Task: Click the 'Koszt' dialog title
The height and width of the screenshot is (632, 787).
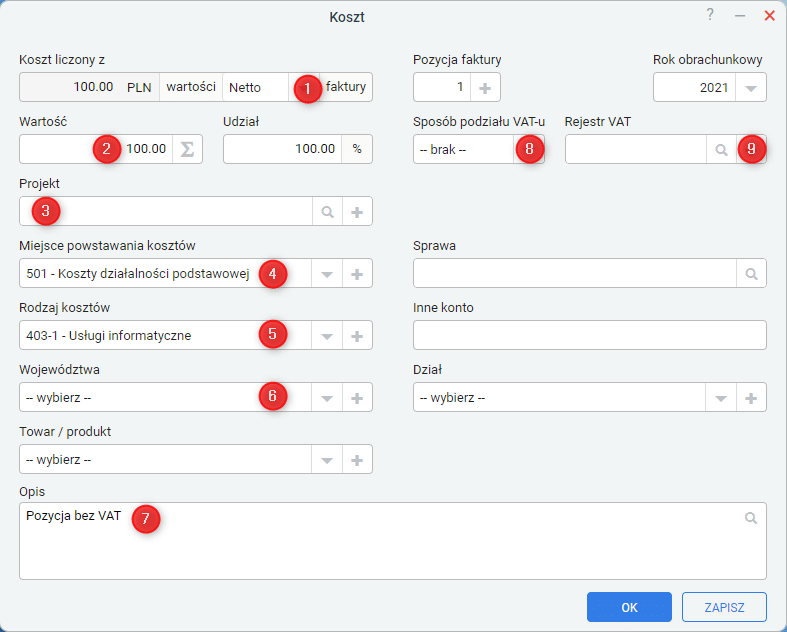Action: [347, 17]
